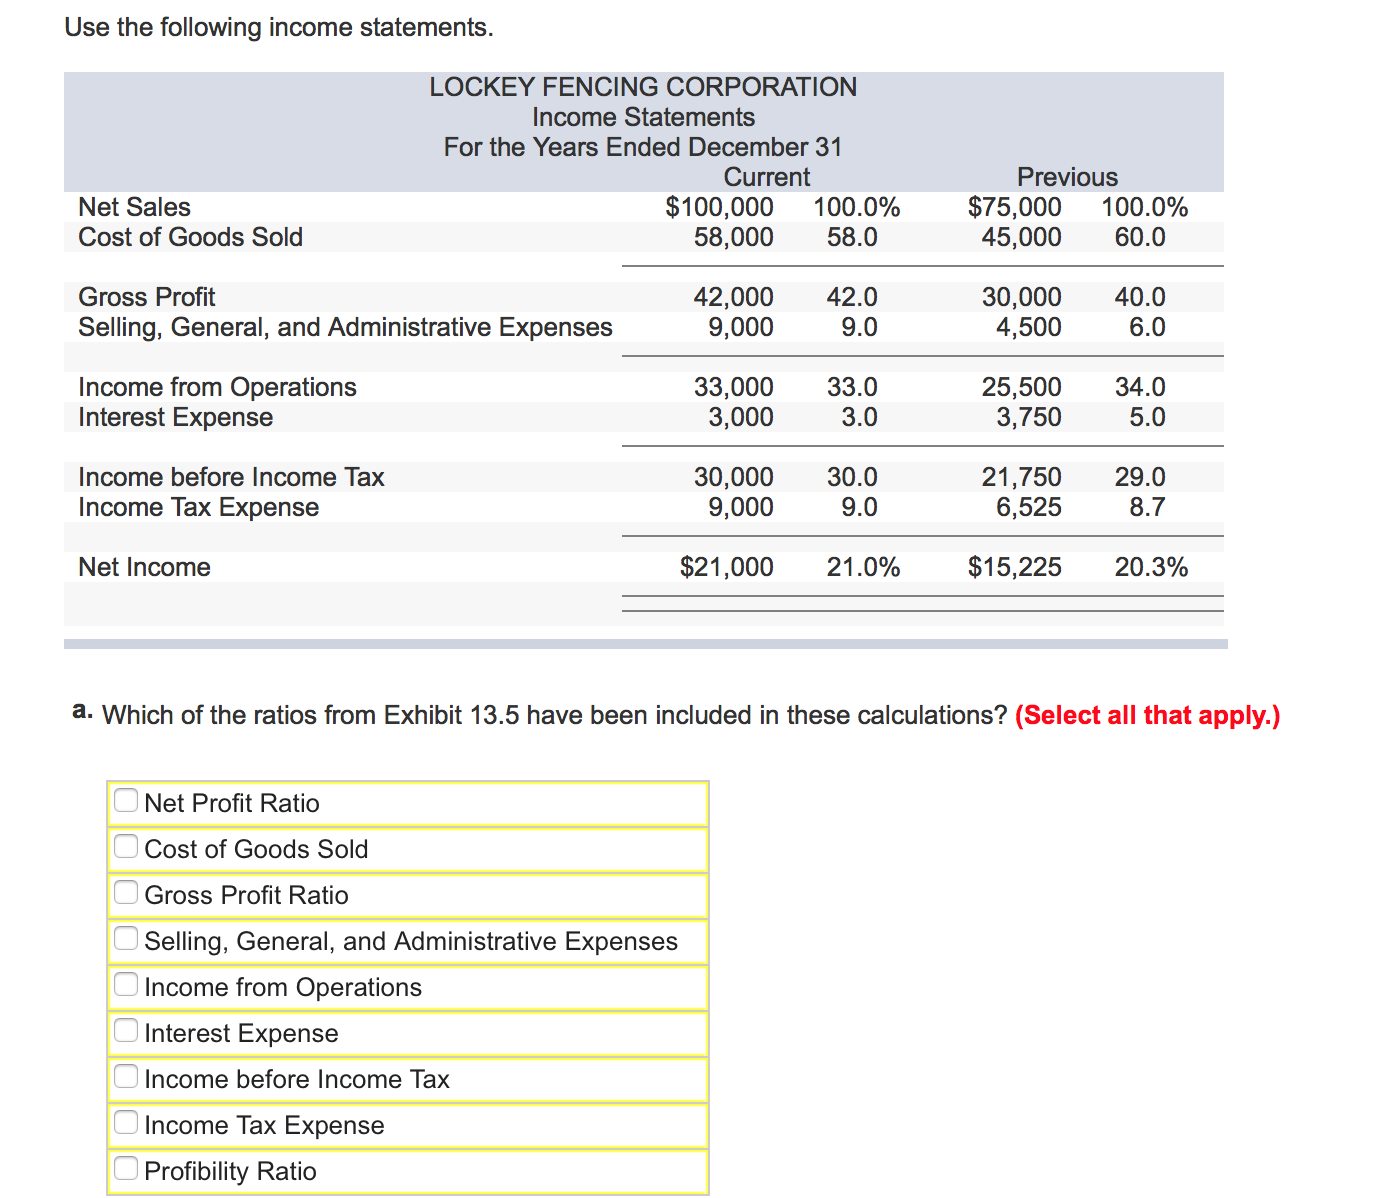The image size is (1376, 1198).
Task: Click the LOCKEY FENCING CORPORATION title
Action: point(643,87)
